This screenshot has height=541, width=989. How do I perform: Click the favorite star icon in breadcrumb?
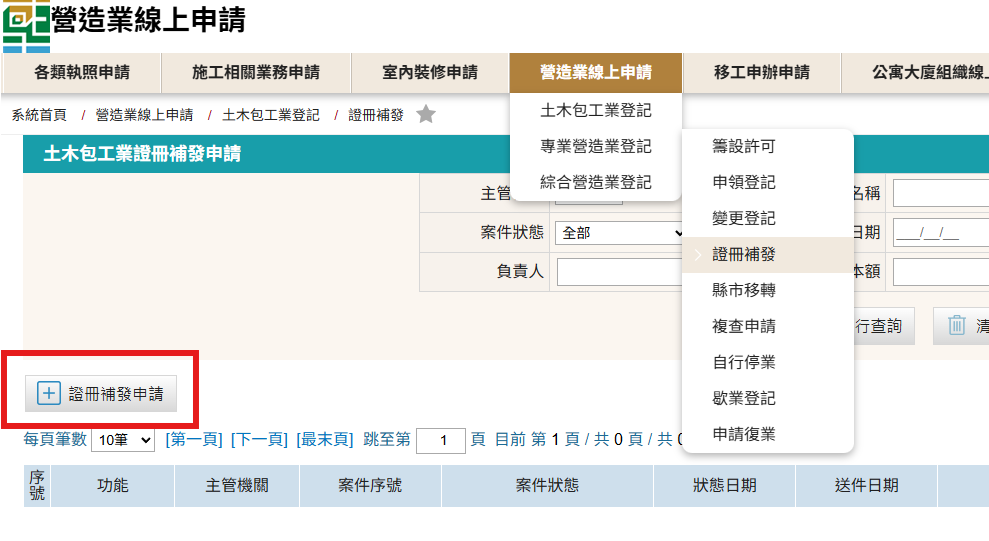coord(426,115)
